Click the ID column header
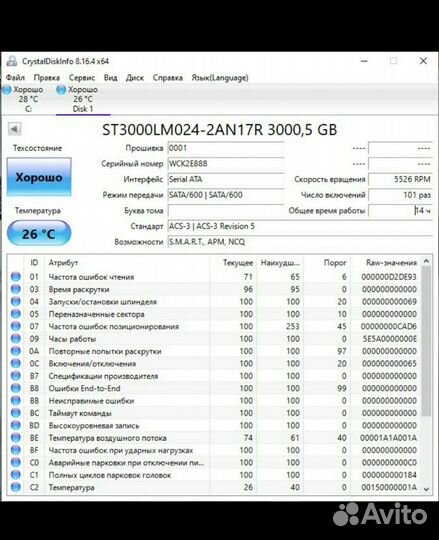This screenshot has height=540, width=439. pos(34,262)
